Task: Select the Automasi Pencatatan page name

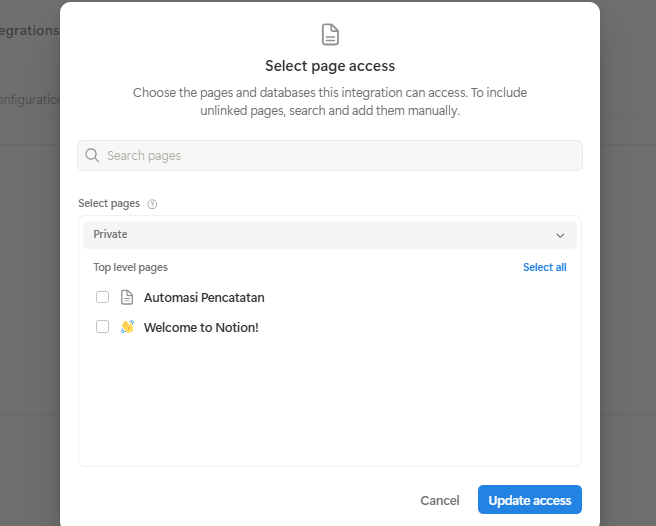Action: pyautogui.click(x=204, y=297)
